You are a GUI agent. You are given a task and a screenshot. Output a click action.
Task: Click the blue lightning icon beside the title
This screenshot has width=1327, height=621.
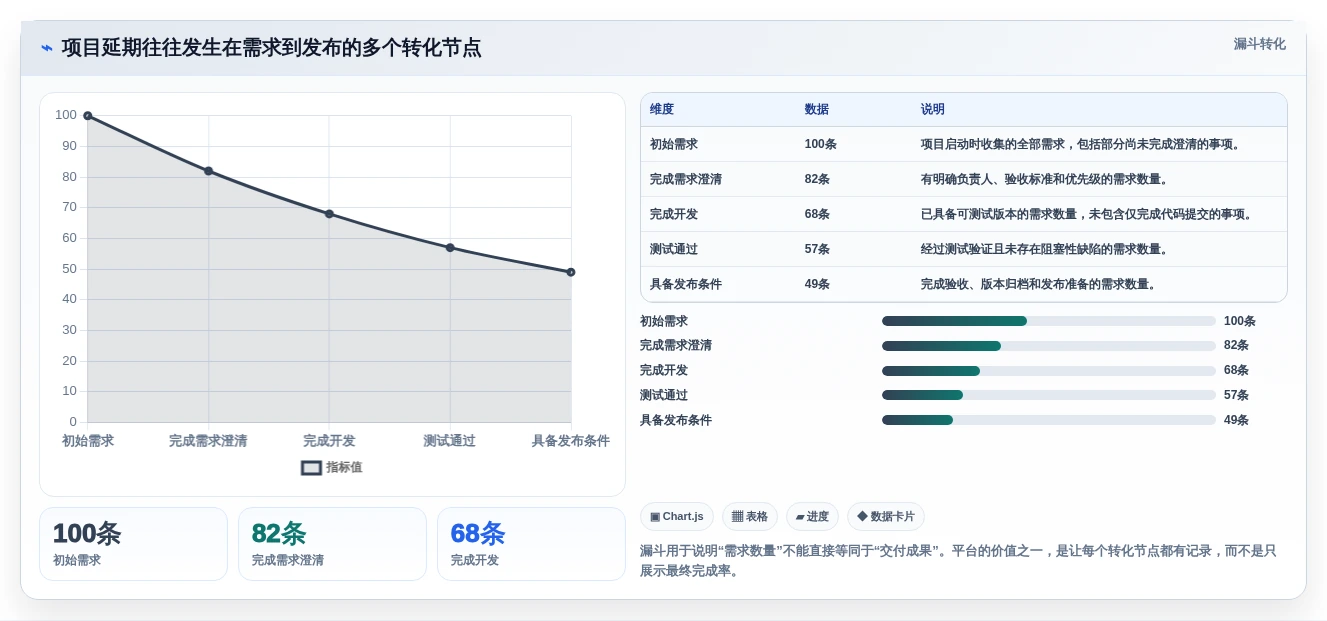[46, 48]
